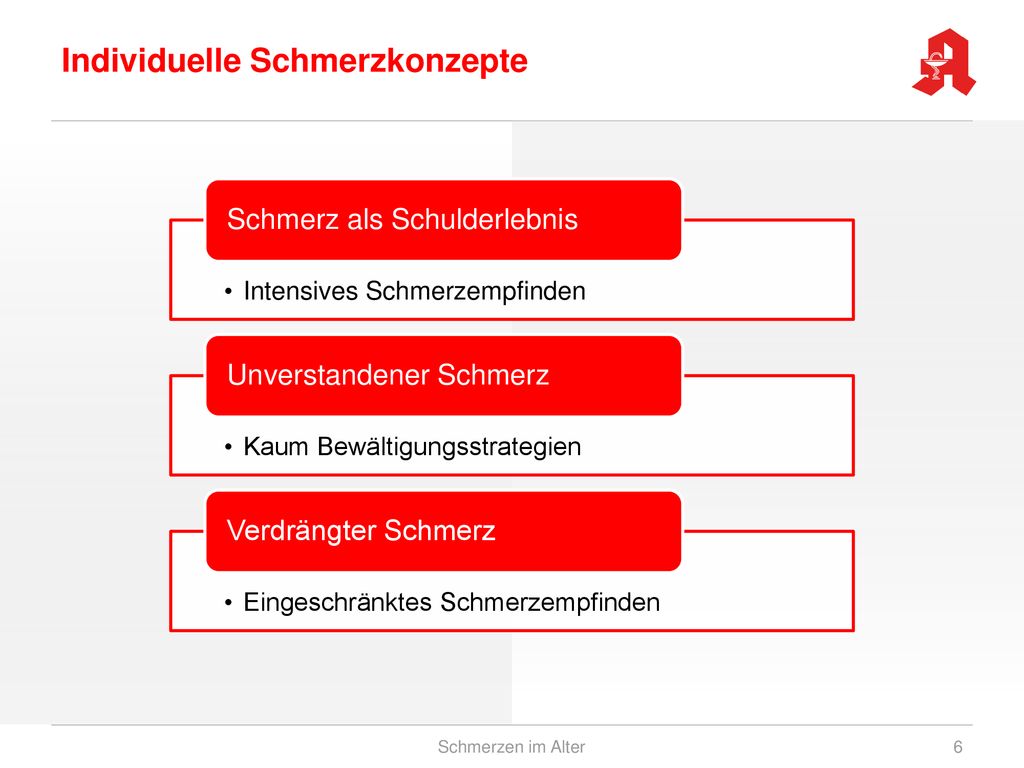Click the Unverstandener Schmerz red box
The width and height of the screenshot is (1024, 768).
[443, 376]
